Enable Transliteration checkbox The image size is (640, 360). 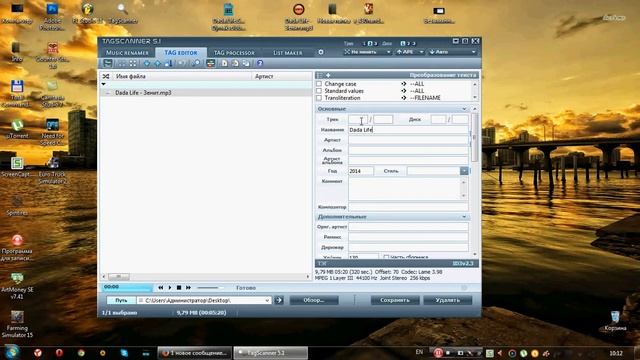[x=319, y=98]
